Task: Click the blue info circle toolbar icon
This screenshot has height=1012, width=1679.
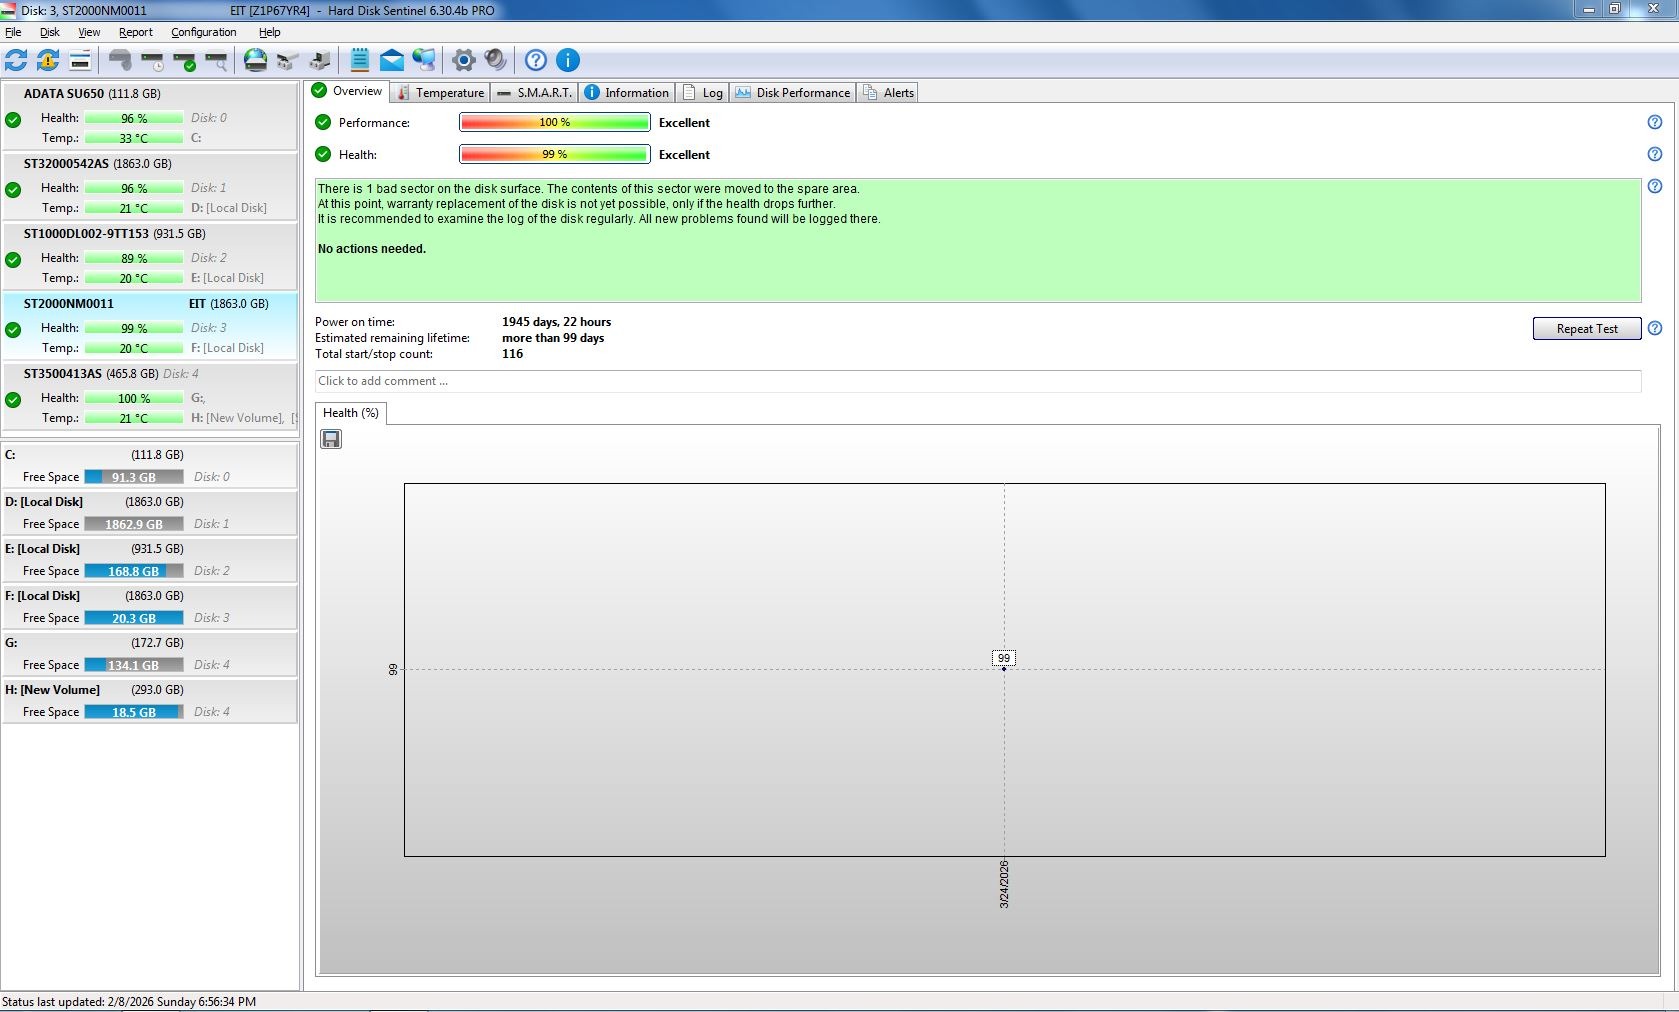Action: tap(568, 60)
